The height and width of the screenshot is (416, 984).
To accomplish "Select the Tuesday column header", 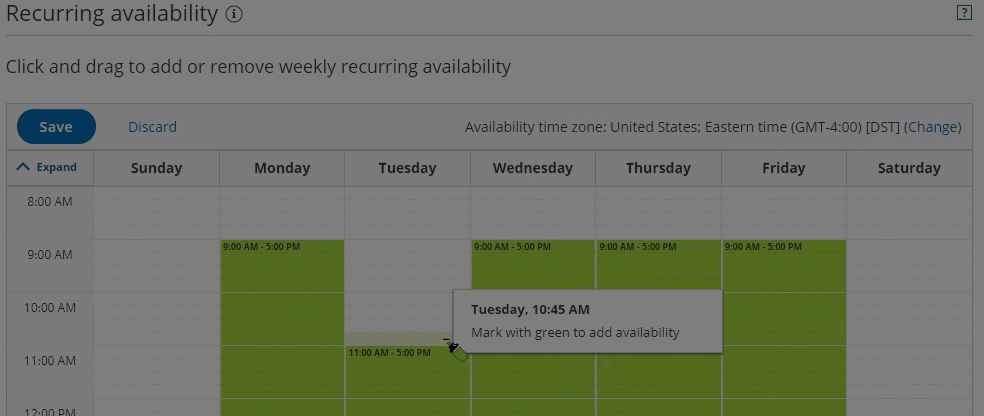I will click(407, 168).
